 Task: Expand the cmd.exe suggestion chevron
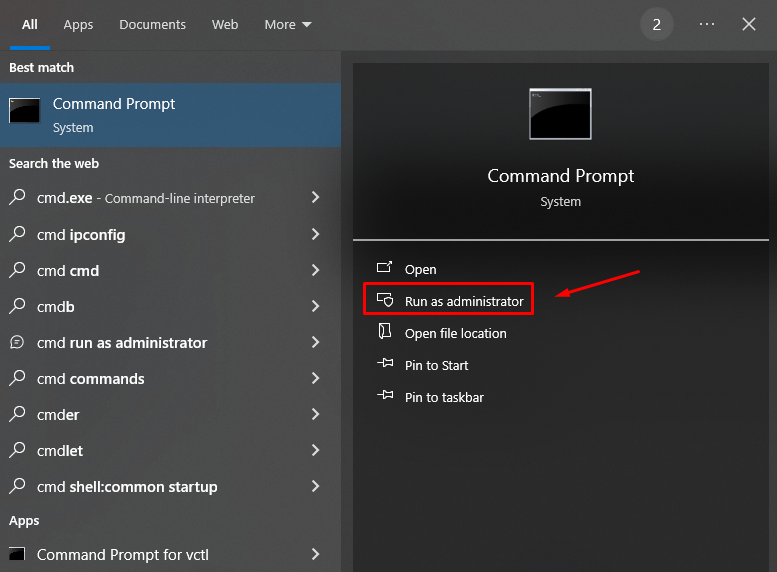pos(315,198)
